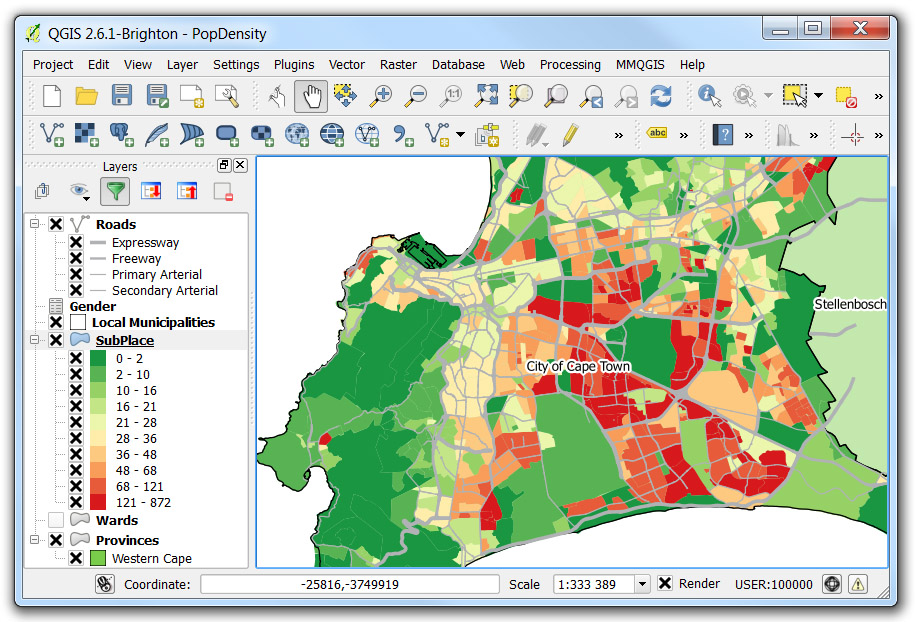This screenshot has width=916, height=622.
Task: Click Add Group icon in Layers panel
Action: pos(42,191)
